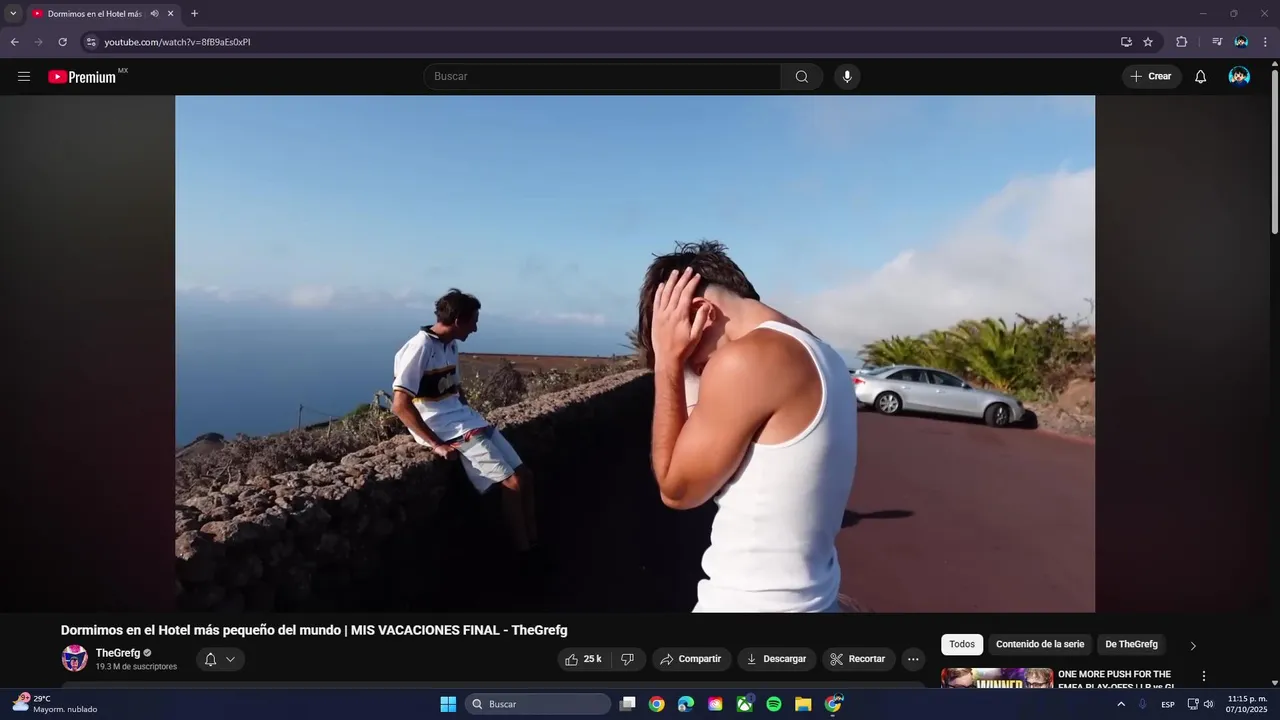
Task: Open Microsoft Edge from taskbar
Action: click(x=686, y=704)
